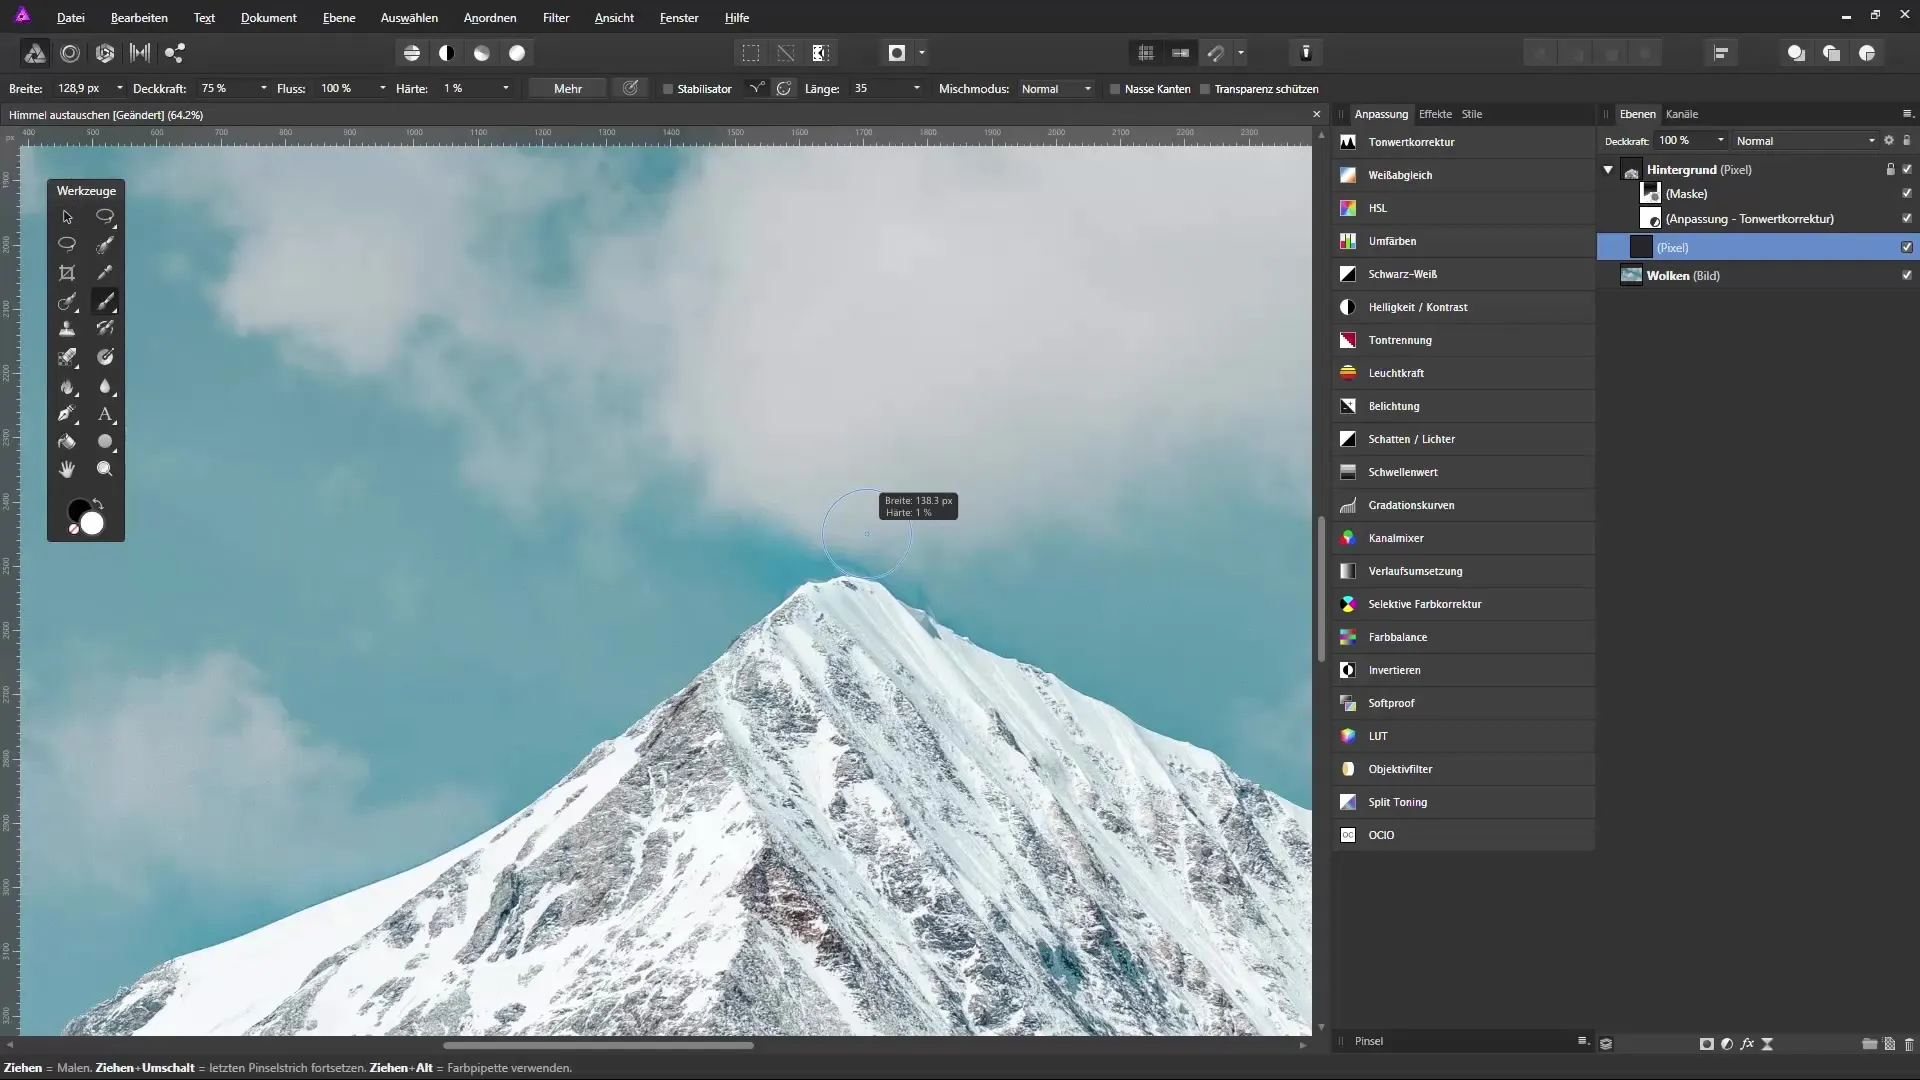1920x1080 pixels.
Task: Open the layer blend mode Normal dropdown
Action: 1805,141
